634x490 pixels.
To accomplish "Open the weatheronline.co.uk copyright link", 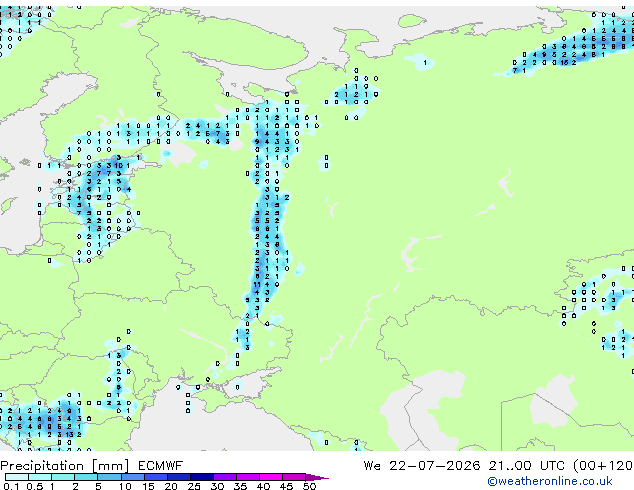I will [x=550, y=481].
